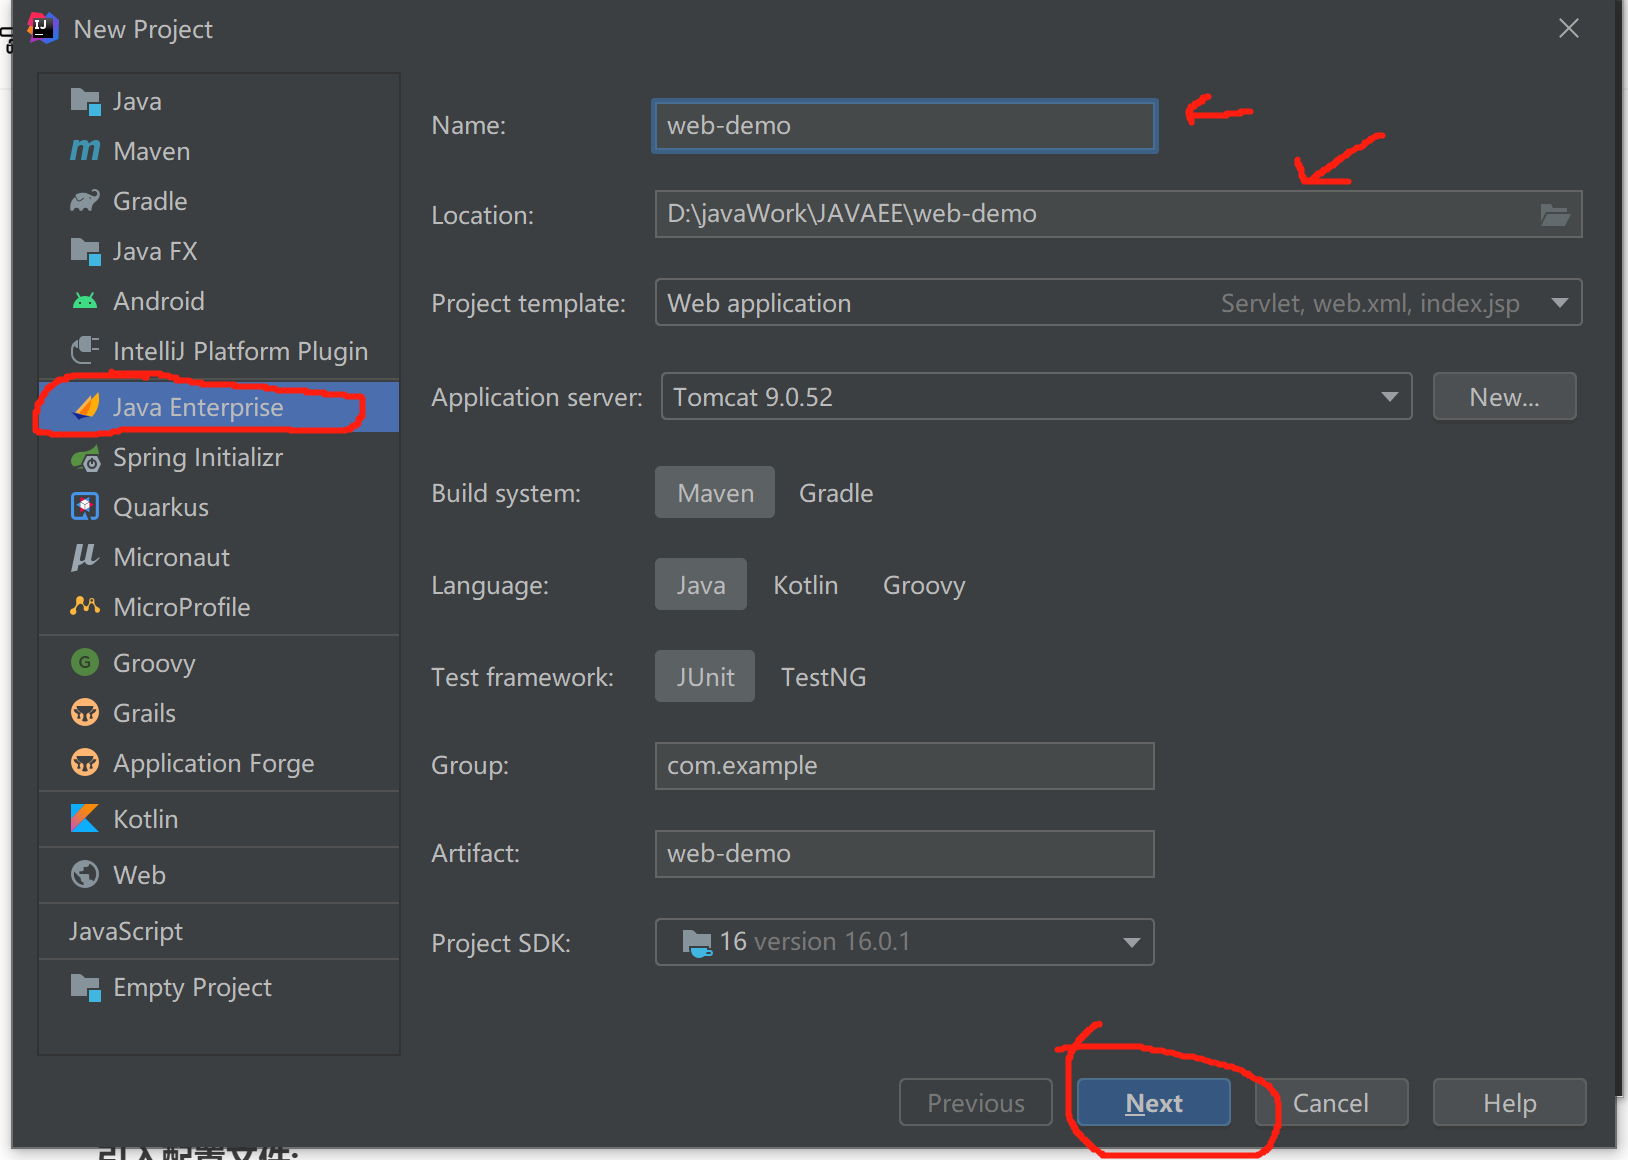This screenshot has height=1160, width=1628.
Task: Browse for location with folder icon
Action: [1554, 215]
